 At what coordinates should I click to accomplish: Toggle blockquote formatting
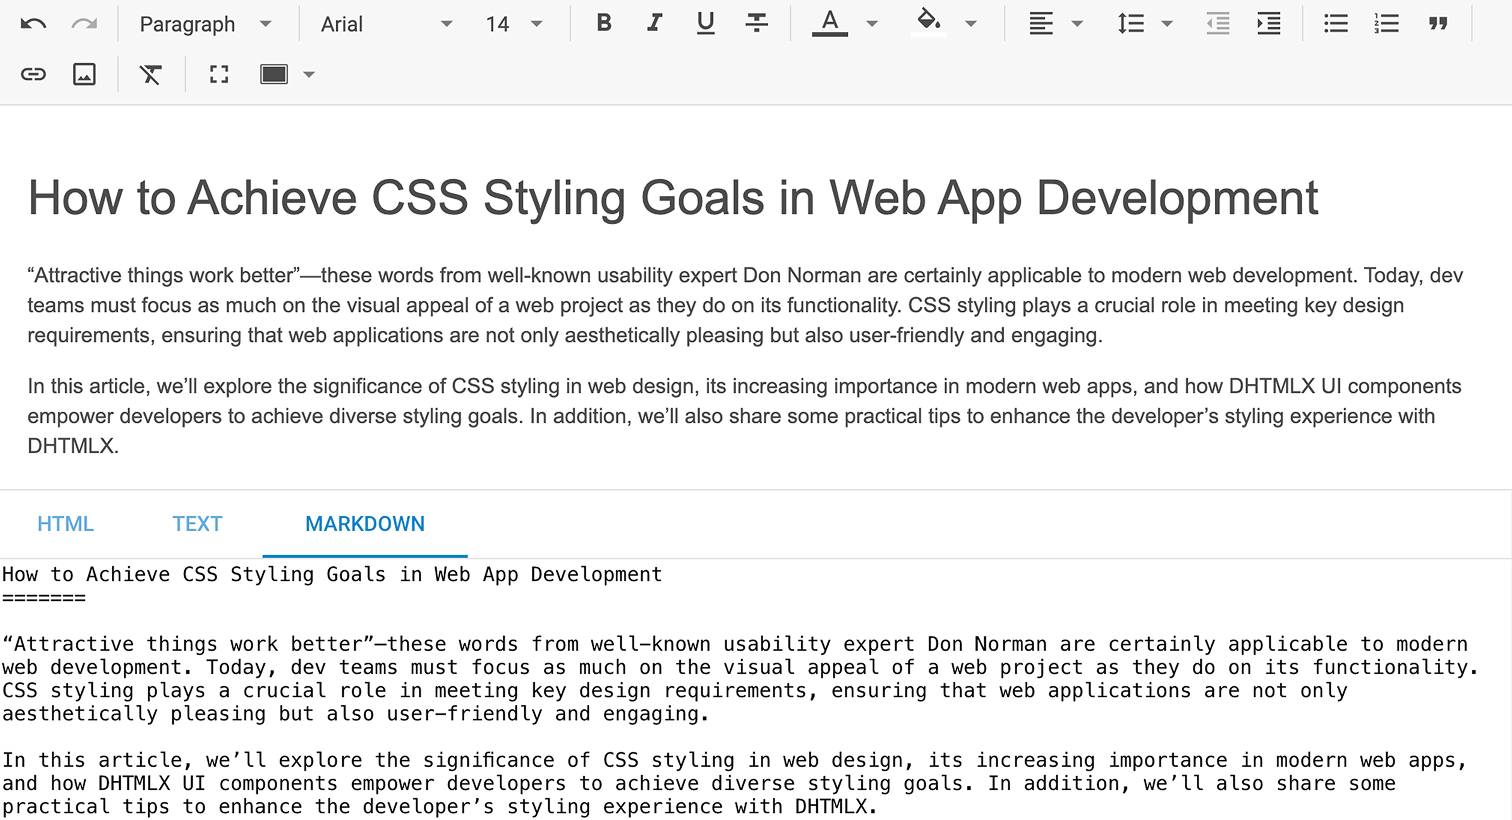[1438, 24]
